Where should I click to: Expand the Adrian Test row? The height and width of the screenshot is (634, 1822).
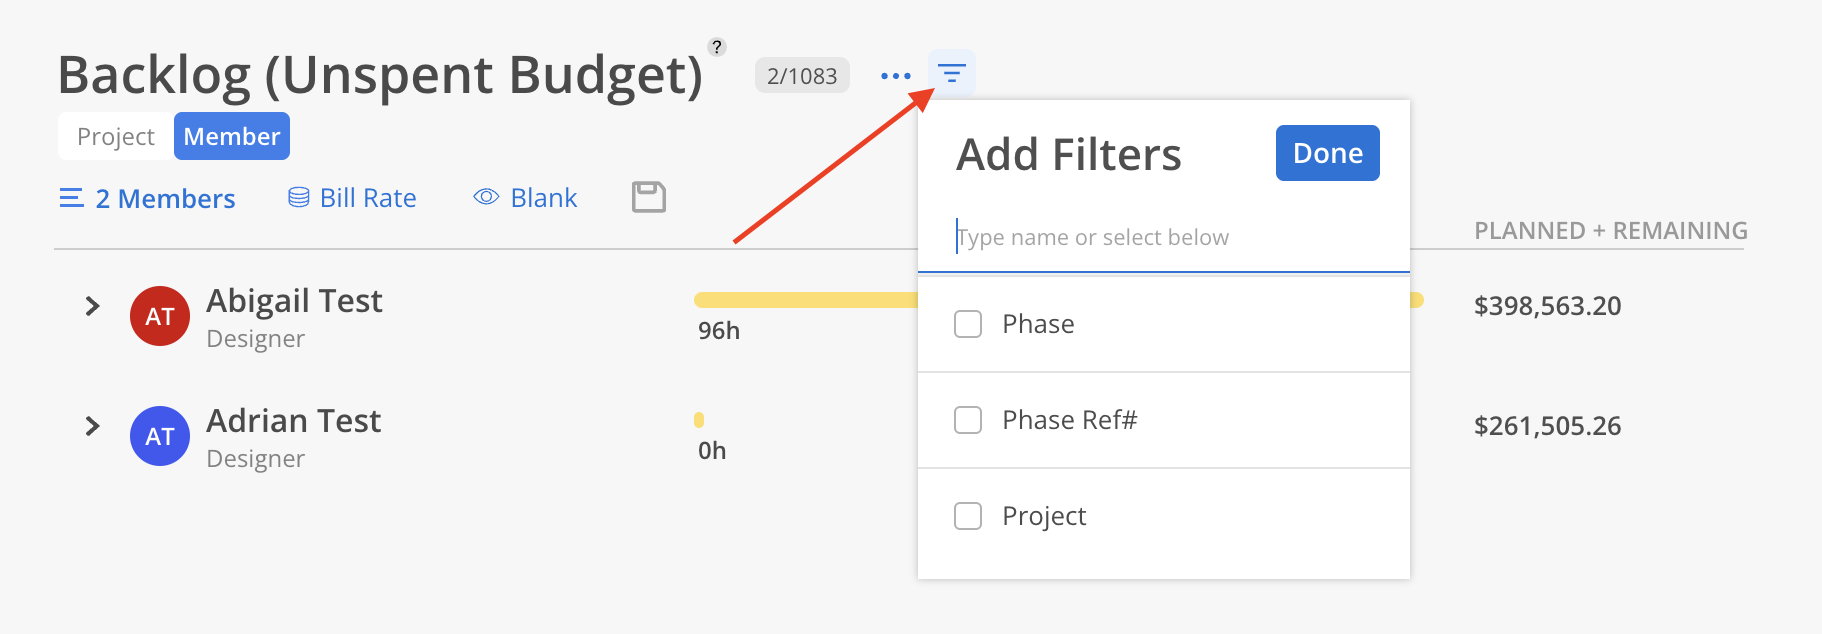tap(92, 426)
